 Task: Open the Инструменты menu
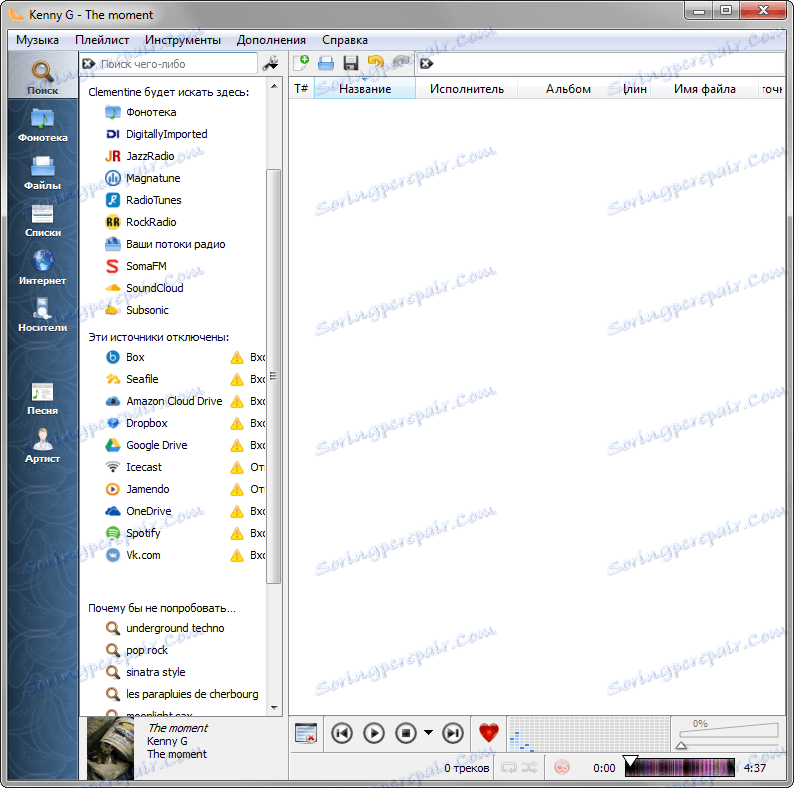pos(183,40)
